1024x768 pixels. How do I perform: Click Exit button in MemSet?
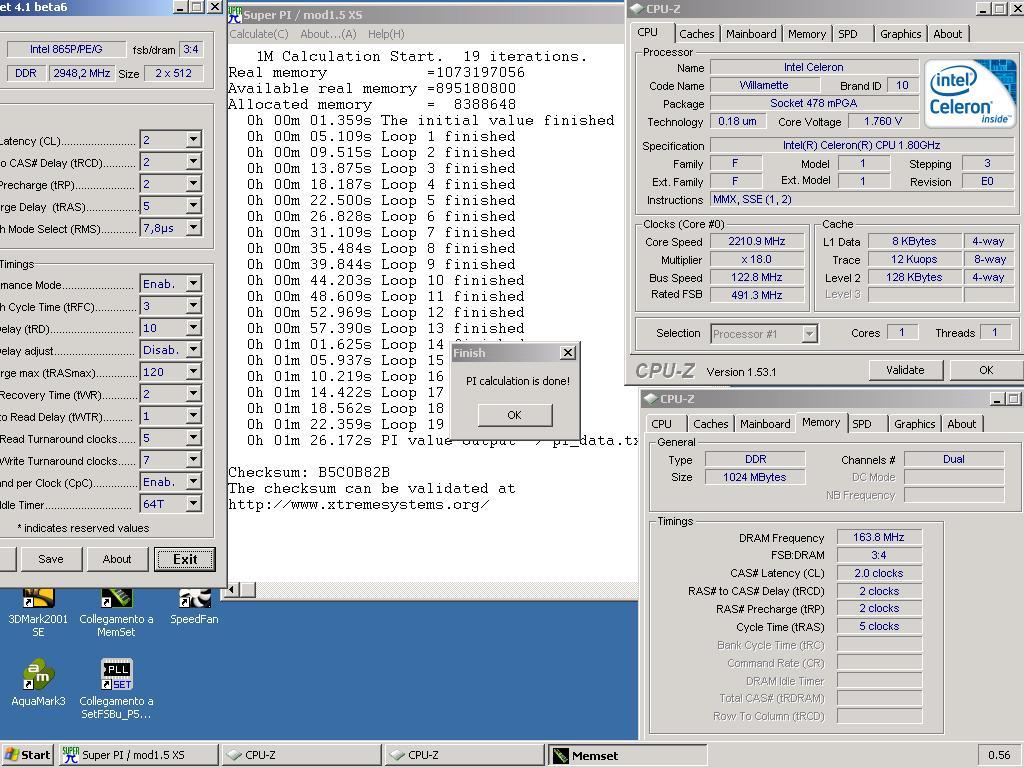pyautogui.click(x=185, y=559)
